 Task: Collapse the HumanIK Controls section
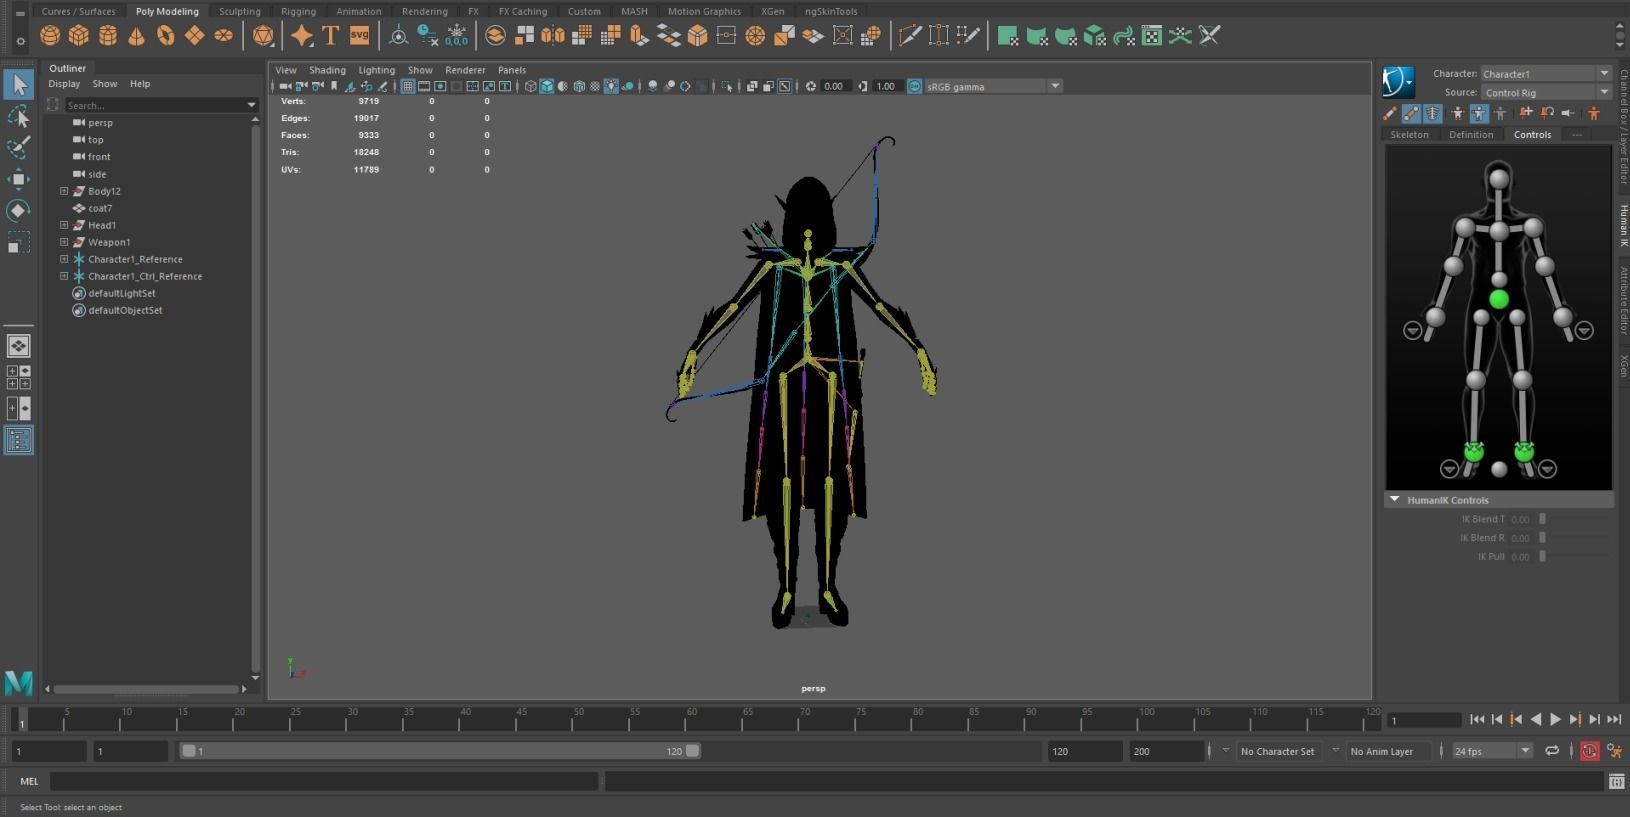[1394, 499]
